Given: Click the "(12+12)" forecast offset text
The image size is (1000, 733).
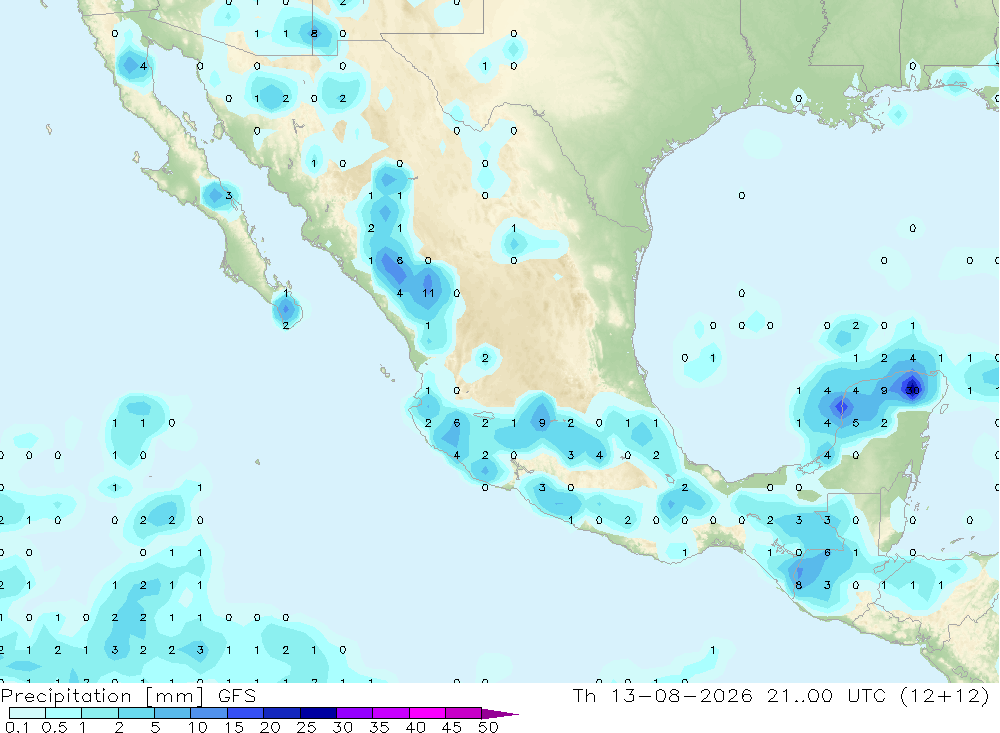Looking at the screenshot, I should (x=945, y=696).
